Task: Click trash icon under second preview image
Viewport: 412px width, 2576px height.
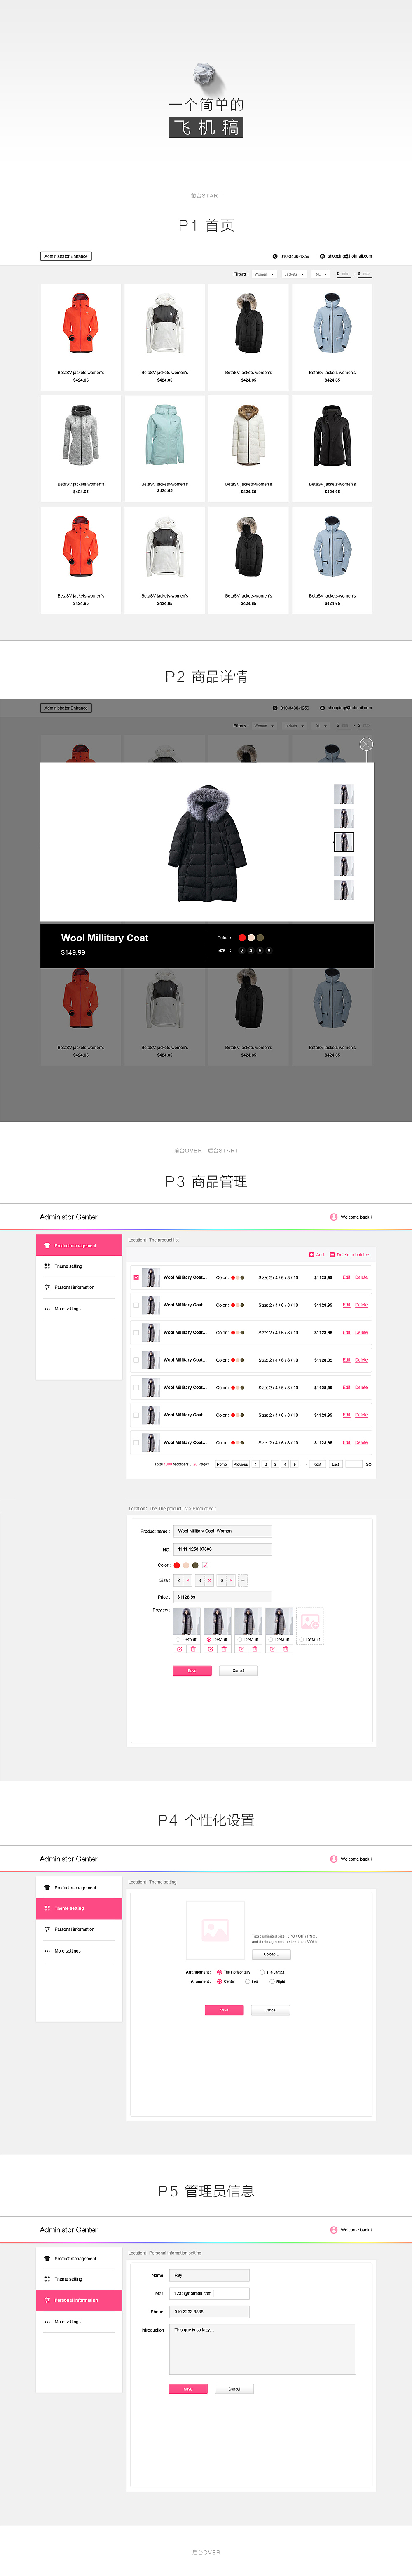Action: click(x=224, y=1649)
